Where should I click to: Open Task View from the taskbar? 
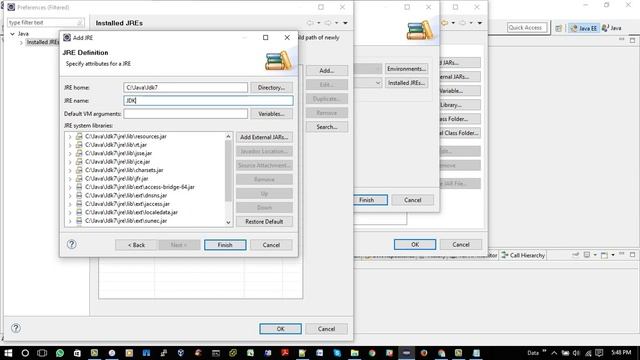42,353
